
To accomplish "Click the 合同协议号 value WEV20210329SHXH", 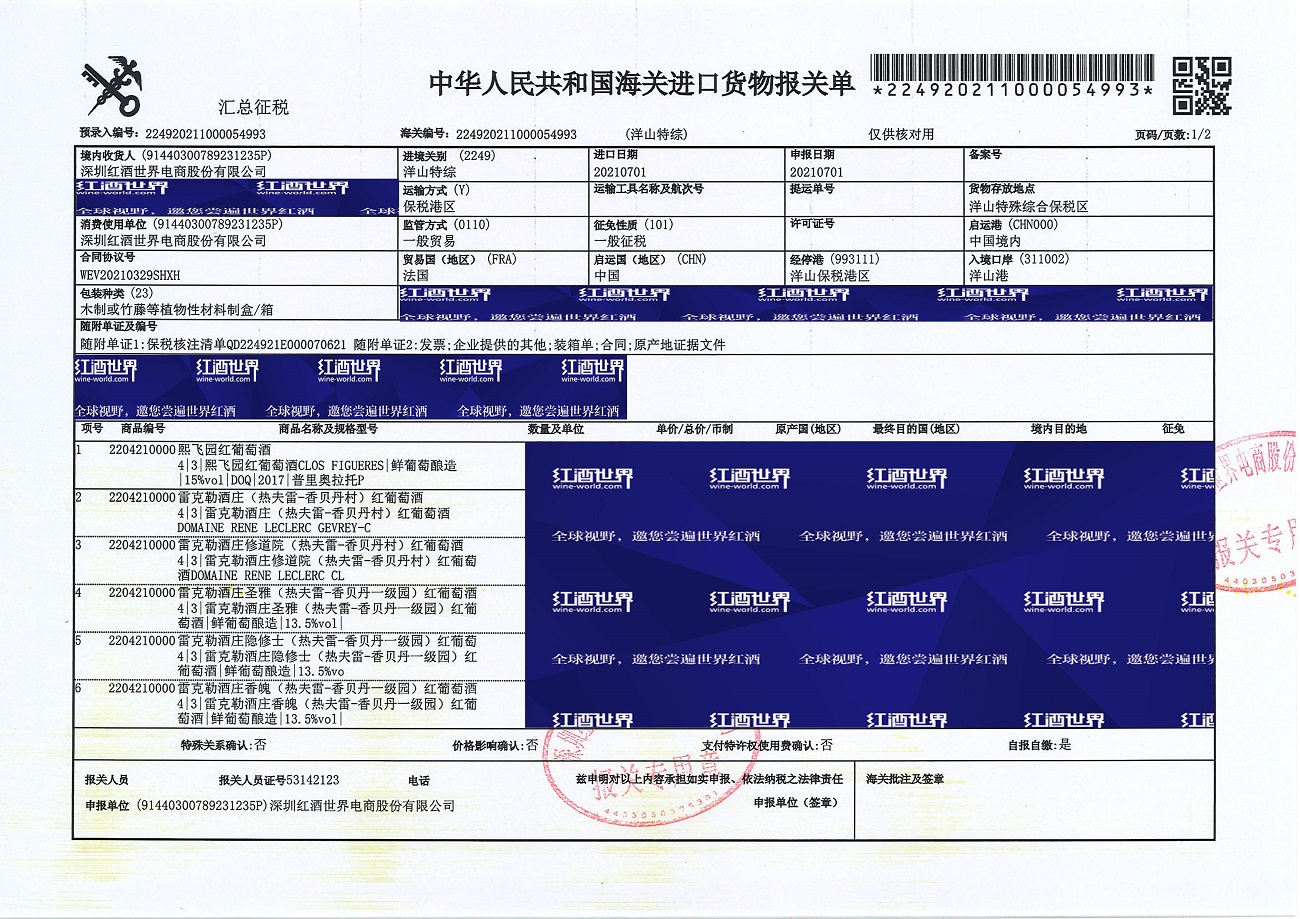I will click(131, 274).
